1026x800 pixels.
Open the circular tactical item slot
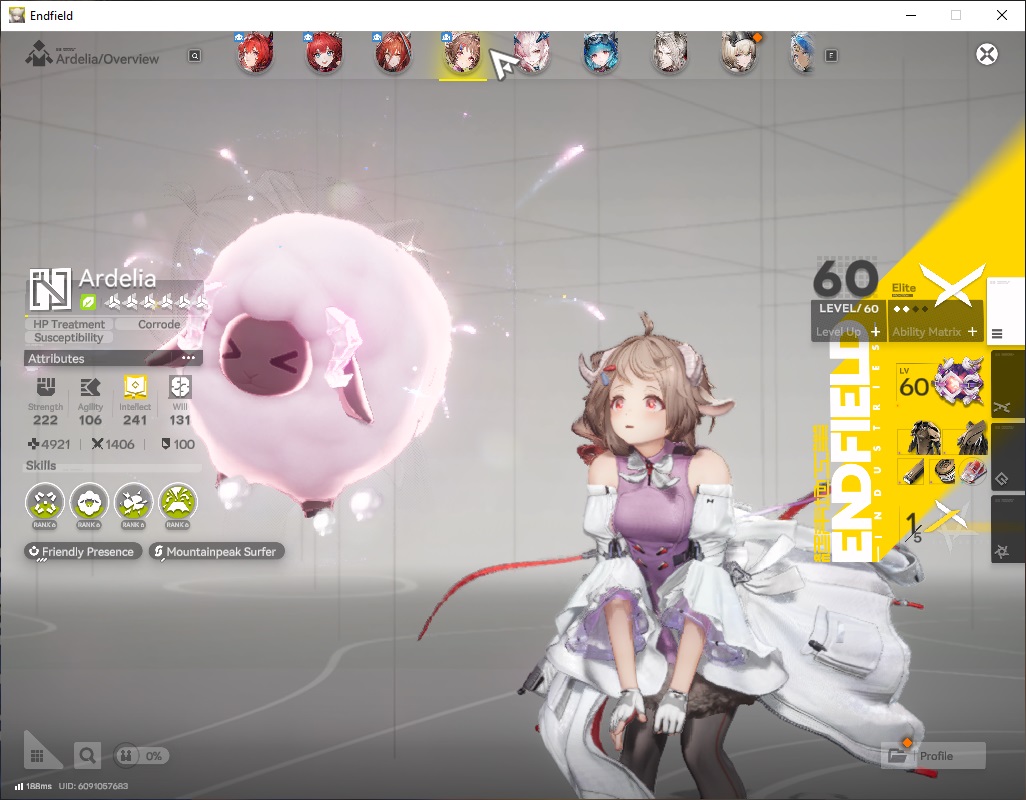(973, 471)
